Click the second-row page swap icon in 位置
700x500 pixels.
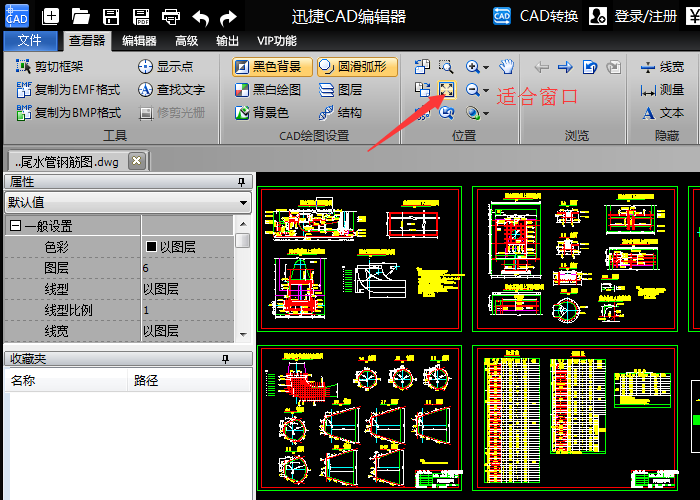(422, 90)
